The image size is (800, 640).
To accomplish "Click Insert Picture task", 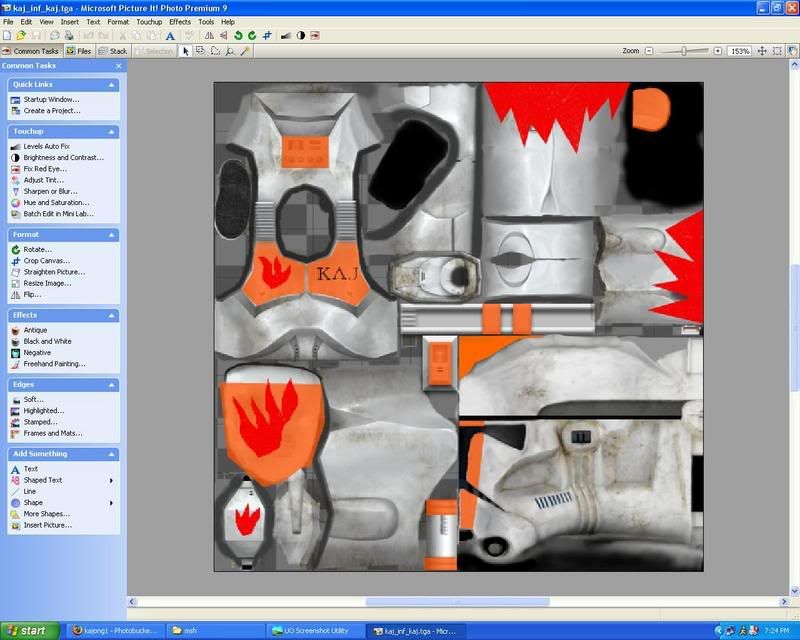I will [47, 525].
